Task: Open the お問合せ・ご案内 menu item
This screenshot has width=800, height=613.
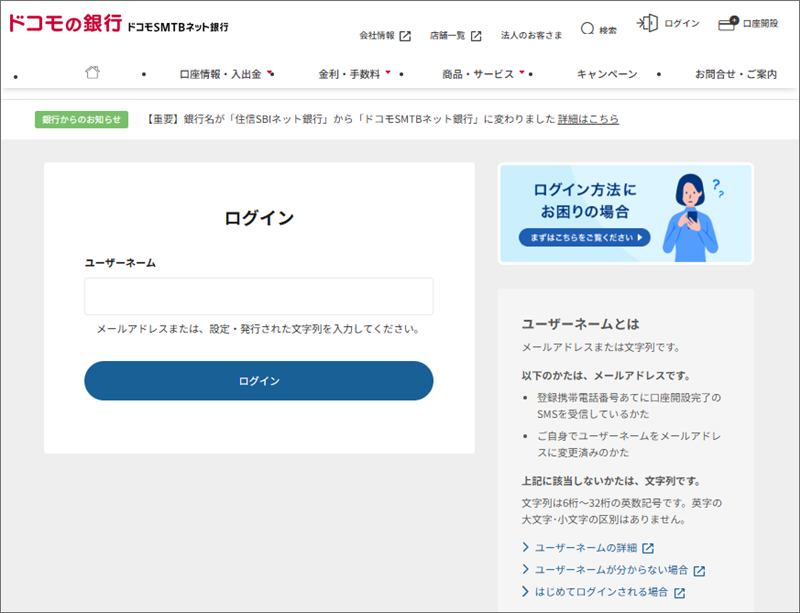Action: point(736,75)
